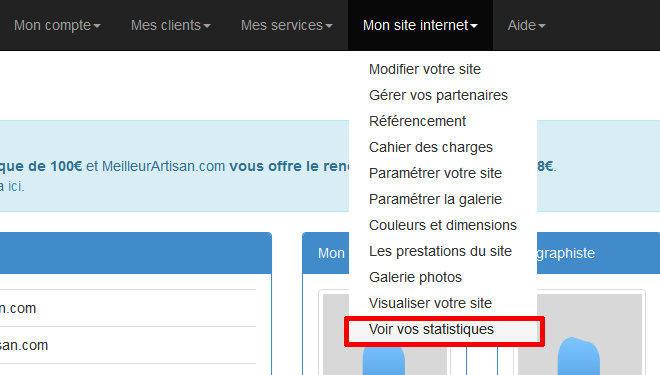This screenshot has height=375, width=660.
Task: Collapse the Mon site internet menu
Action: point(420,25)
